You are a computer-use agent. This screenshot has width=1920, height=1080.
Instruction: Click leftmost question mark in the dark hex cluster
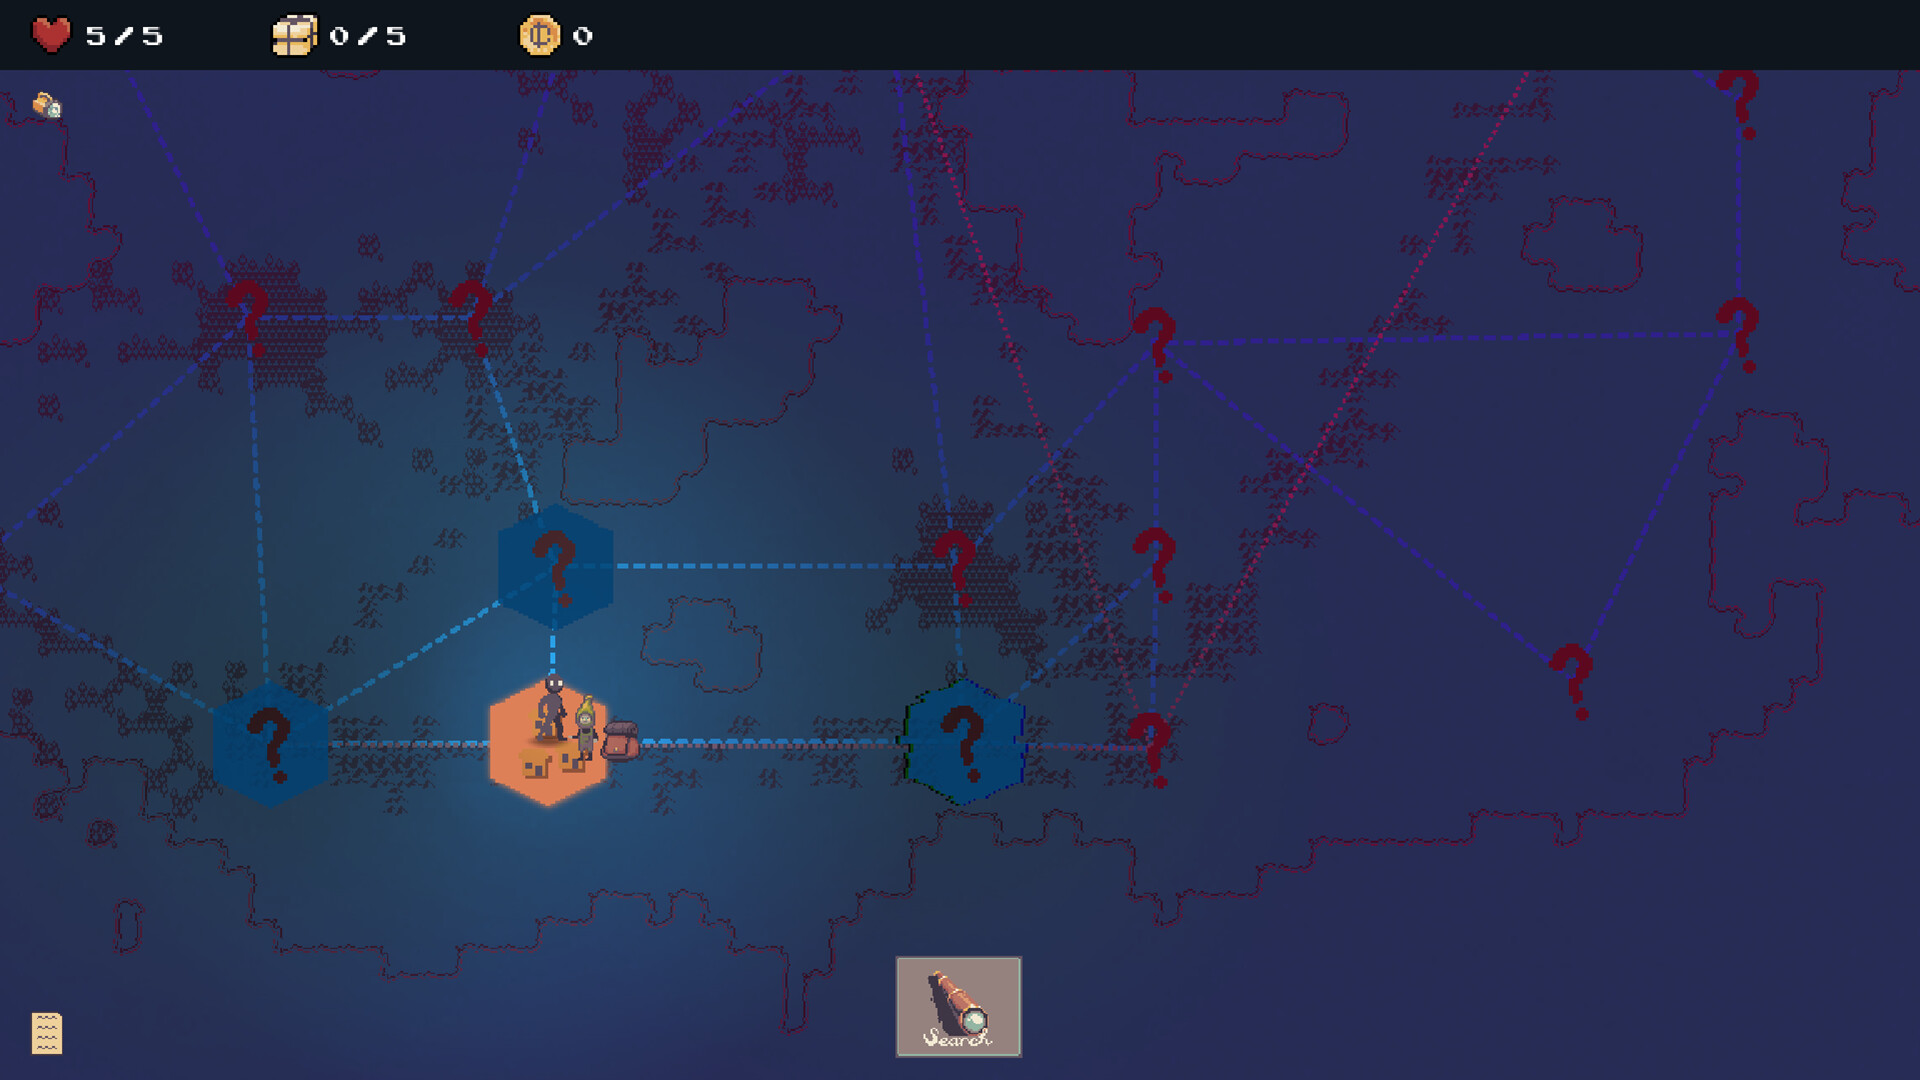[x=248, y=319]
